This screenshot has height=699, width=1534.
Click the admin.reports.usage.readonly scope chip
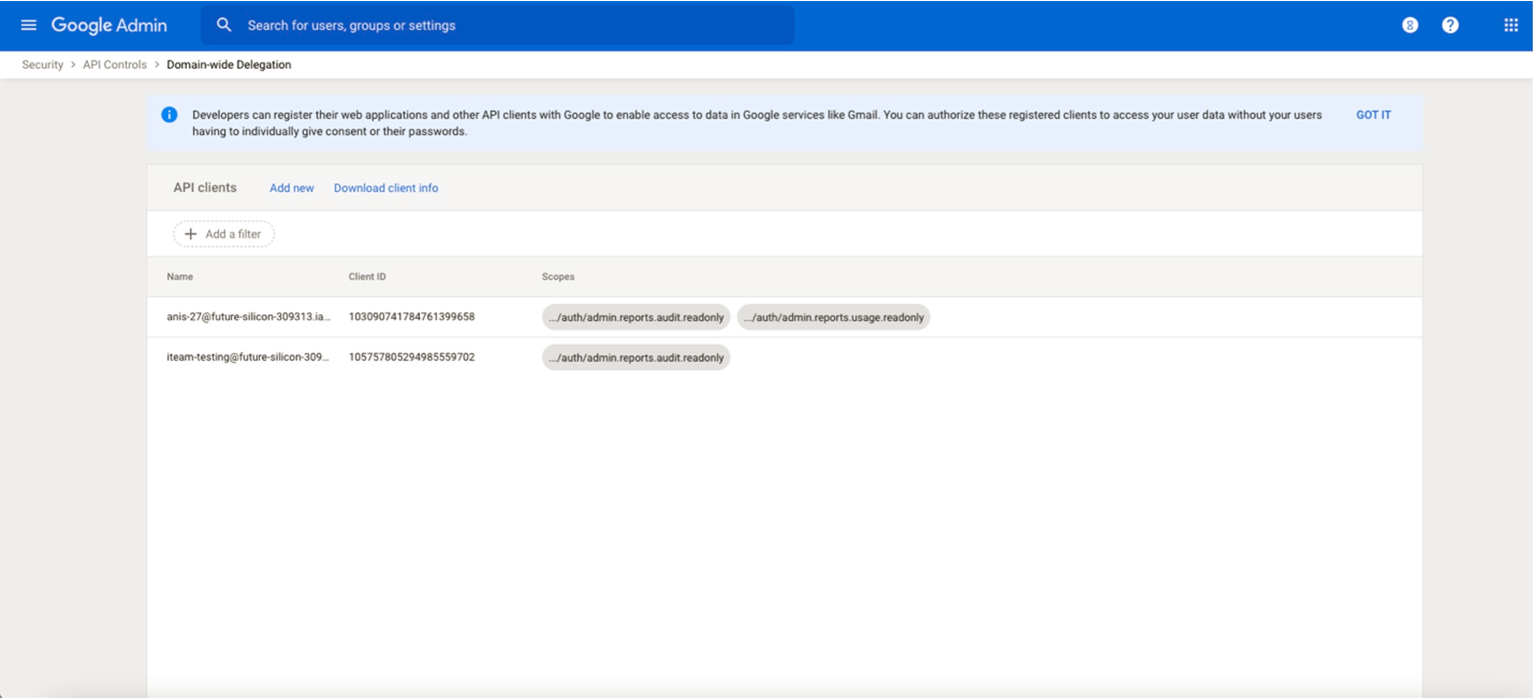(x=833, y=317)
